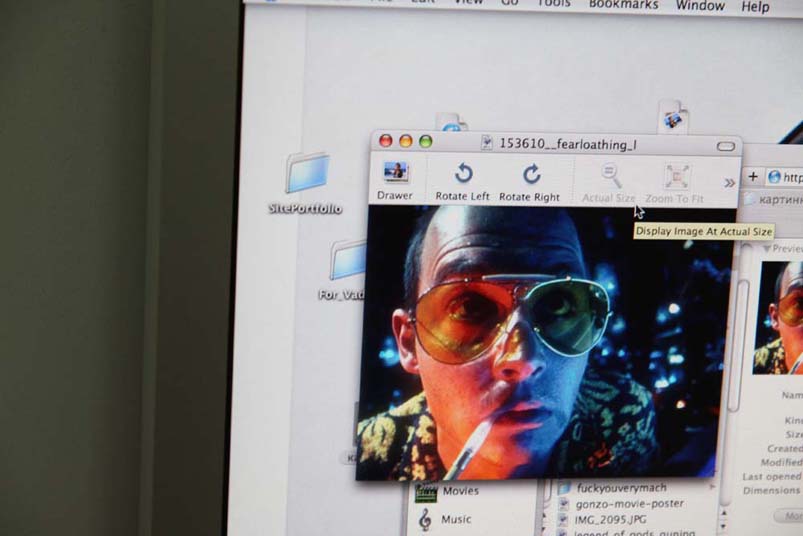Select the fuckyouverymach folder in Finder list
803x536 pixels.
tap(622, 488)
